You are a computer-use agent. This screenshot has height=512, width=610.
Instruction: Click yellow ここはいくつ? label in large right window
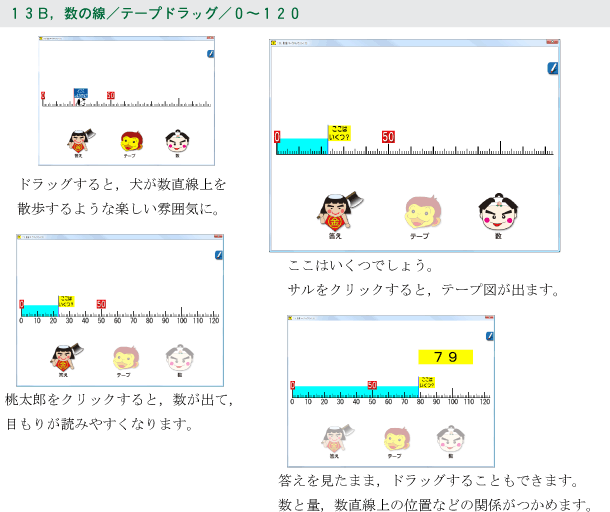pos(340,133)
